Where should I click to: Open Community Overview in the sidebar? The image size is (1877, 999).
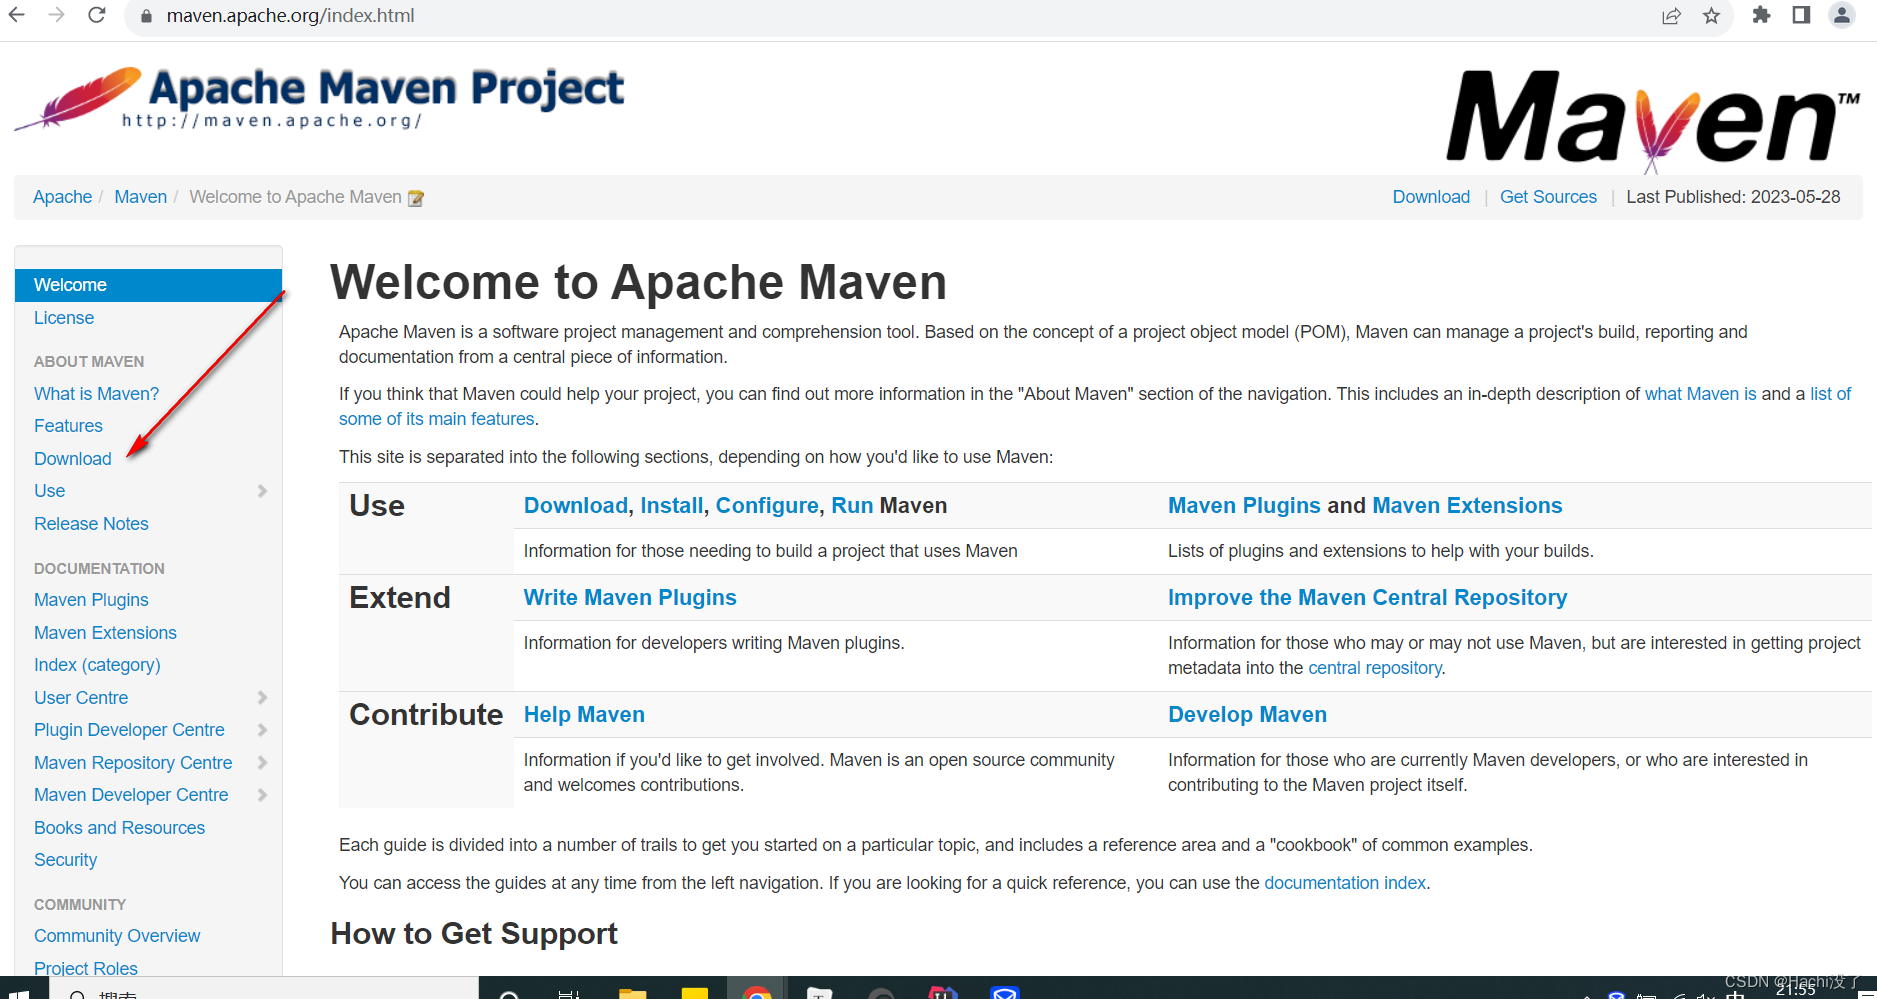[117, 936]
